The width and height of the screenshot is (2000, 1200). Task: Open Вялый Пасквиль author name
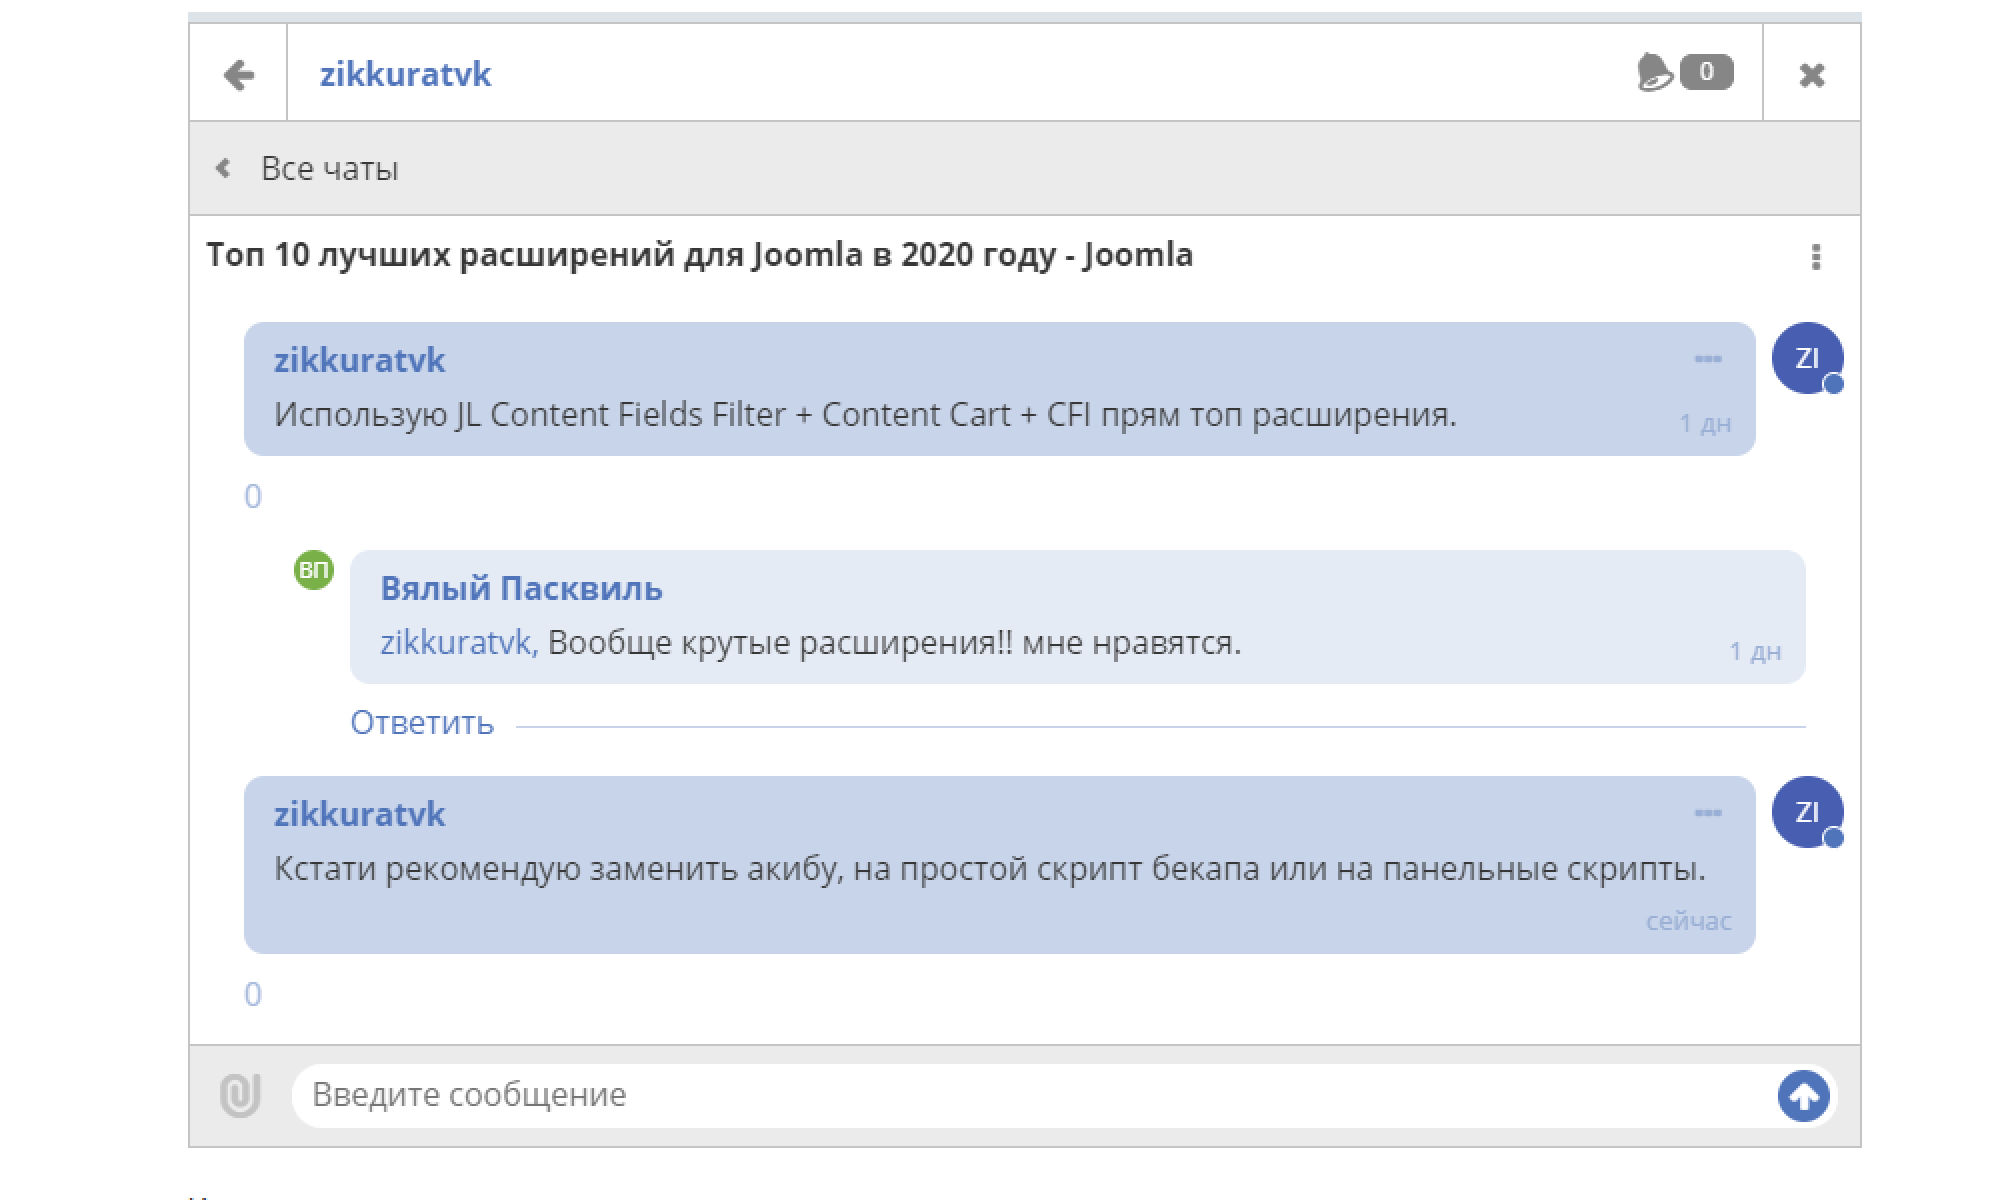pos(521,588)
